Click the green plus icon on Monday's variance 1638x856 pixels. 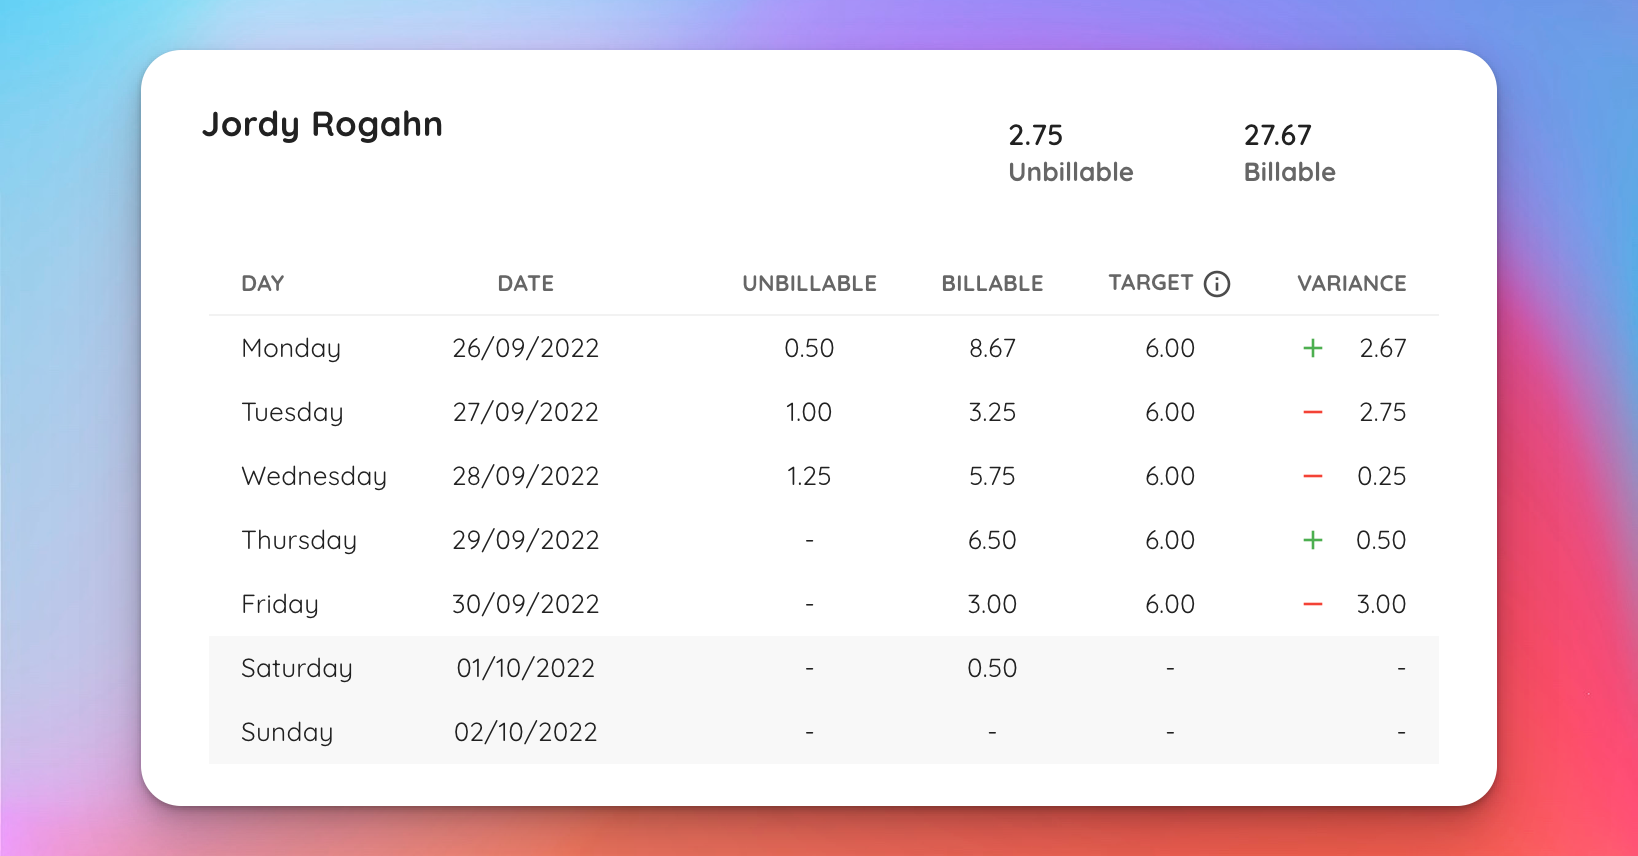click(x=1313, y=348)
